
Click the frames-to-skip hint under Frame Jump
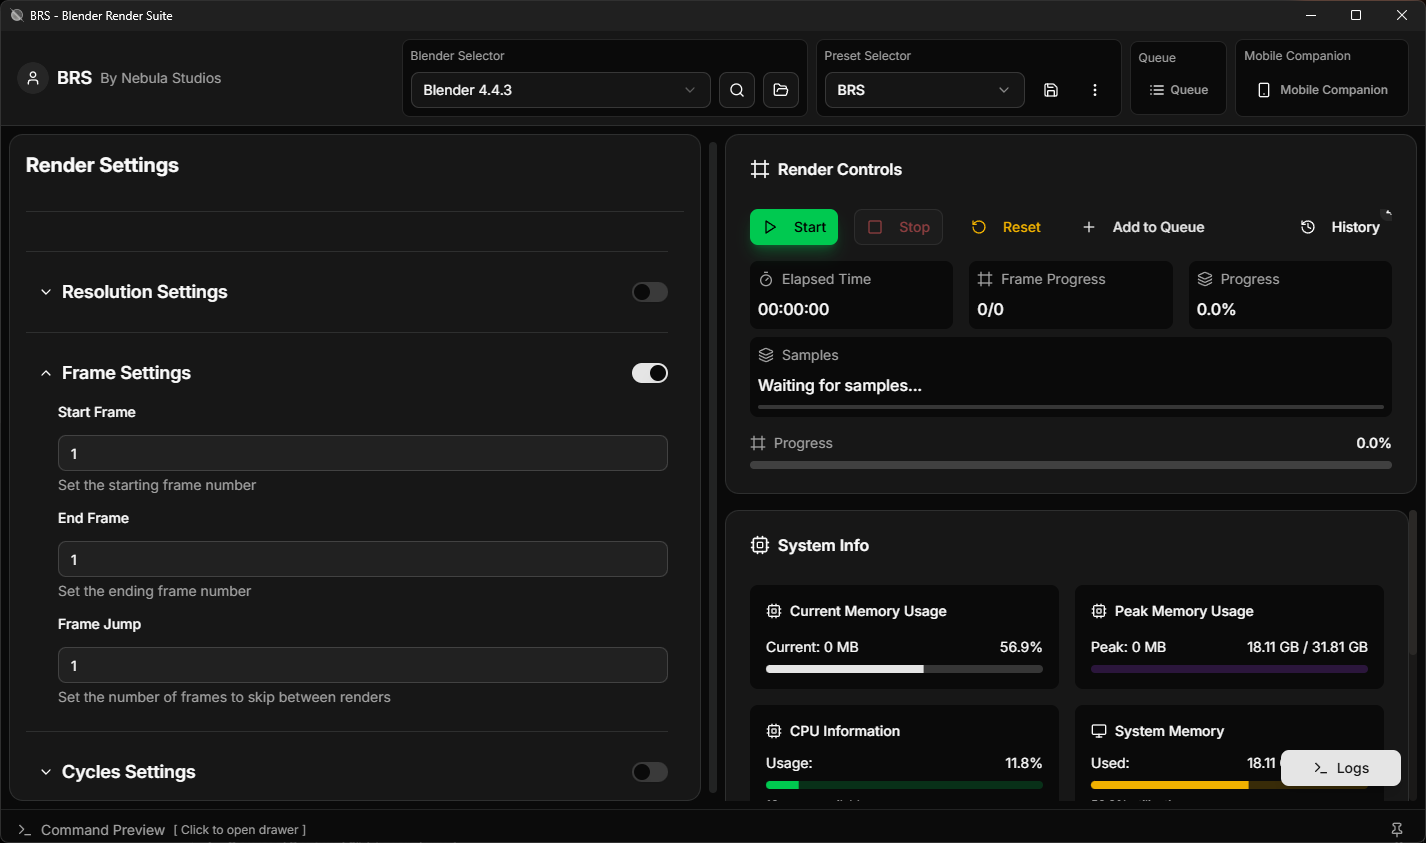[224, 697]
